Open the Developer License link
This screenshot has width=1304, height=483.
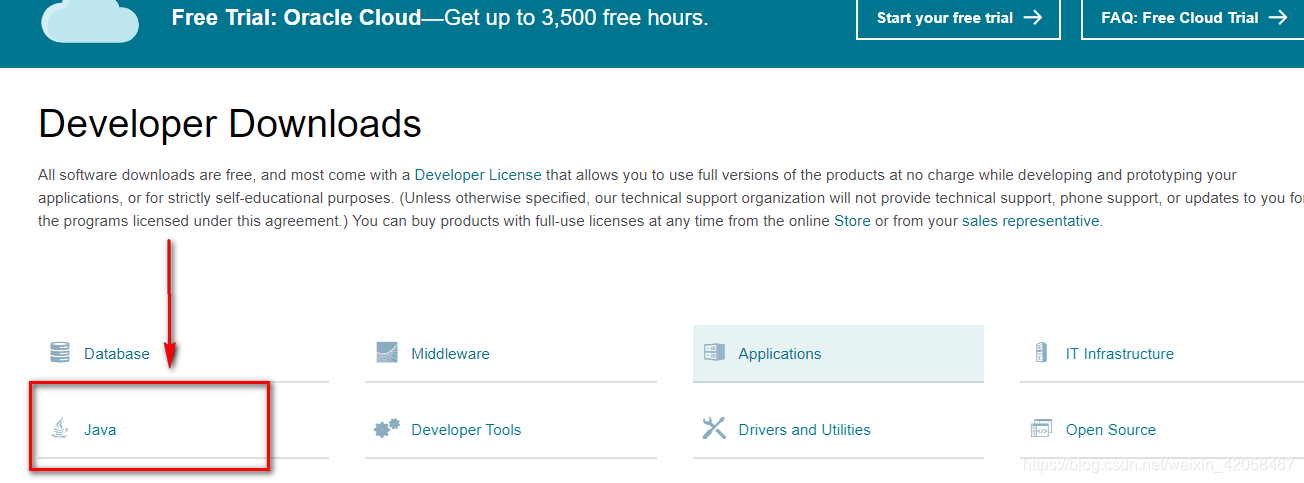tap(478, 174)
